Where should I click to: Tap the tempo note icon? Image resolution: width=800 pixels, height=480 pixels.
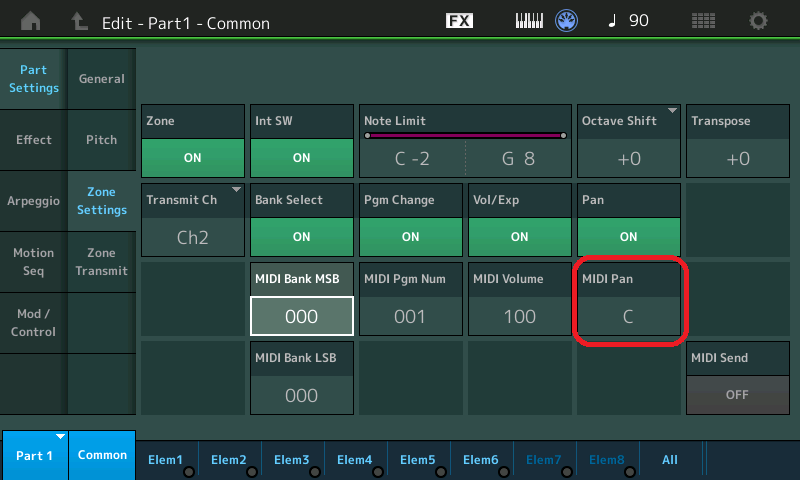click(x=612, y=21)
